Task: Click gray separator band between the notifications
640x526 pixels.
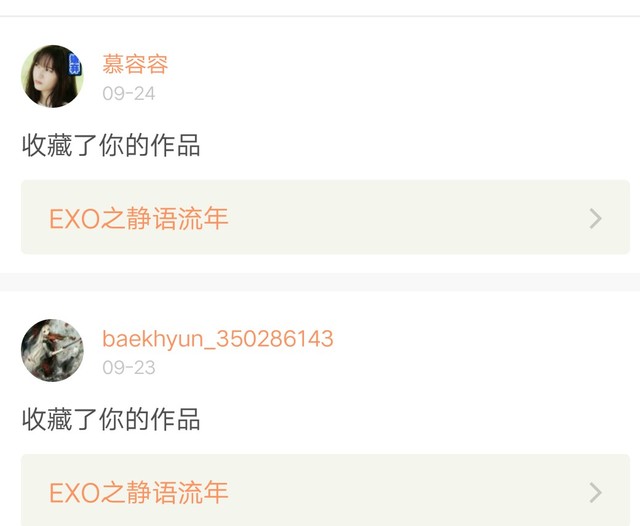Action: [320, 282]
